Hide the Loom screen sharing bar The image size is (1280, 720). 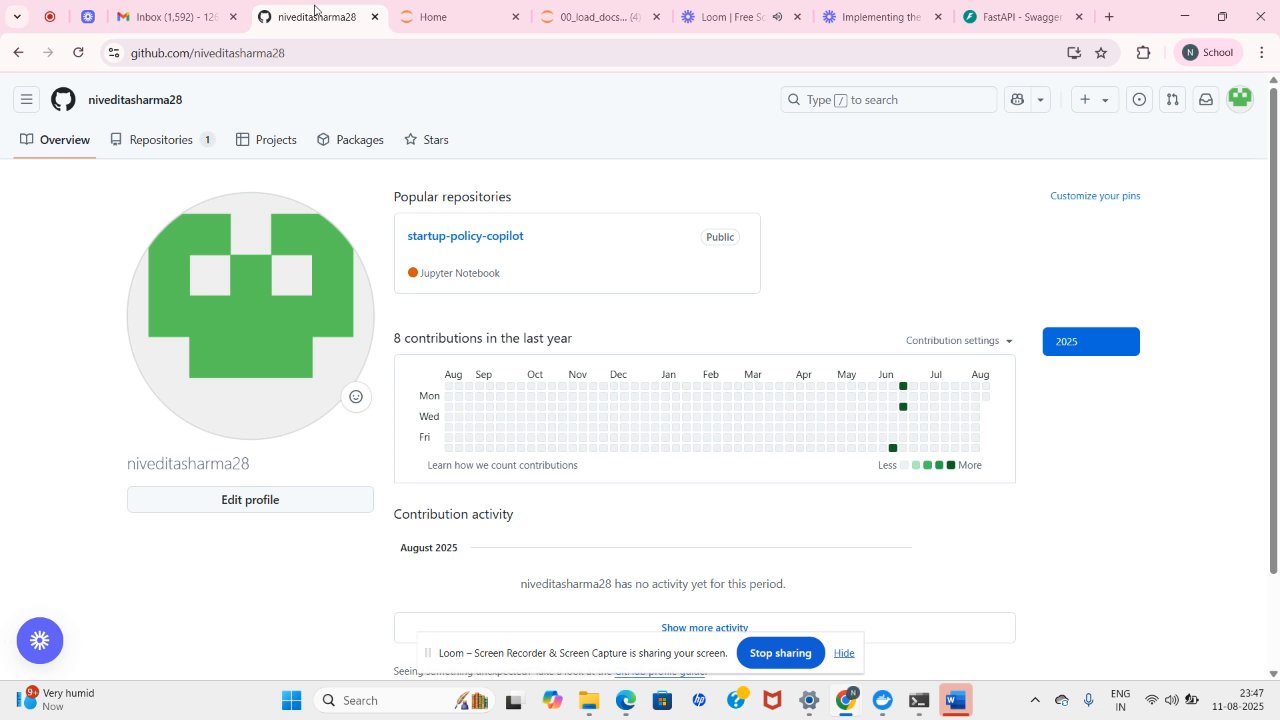[x=844, y=653]
